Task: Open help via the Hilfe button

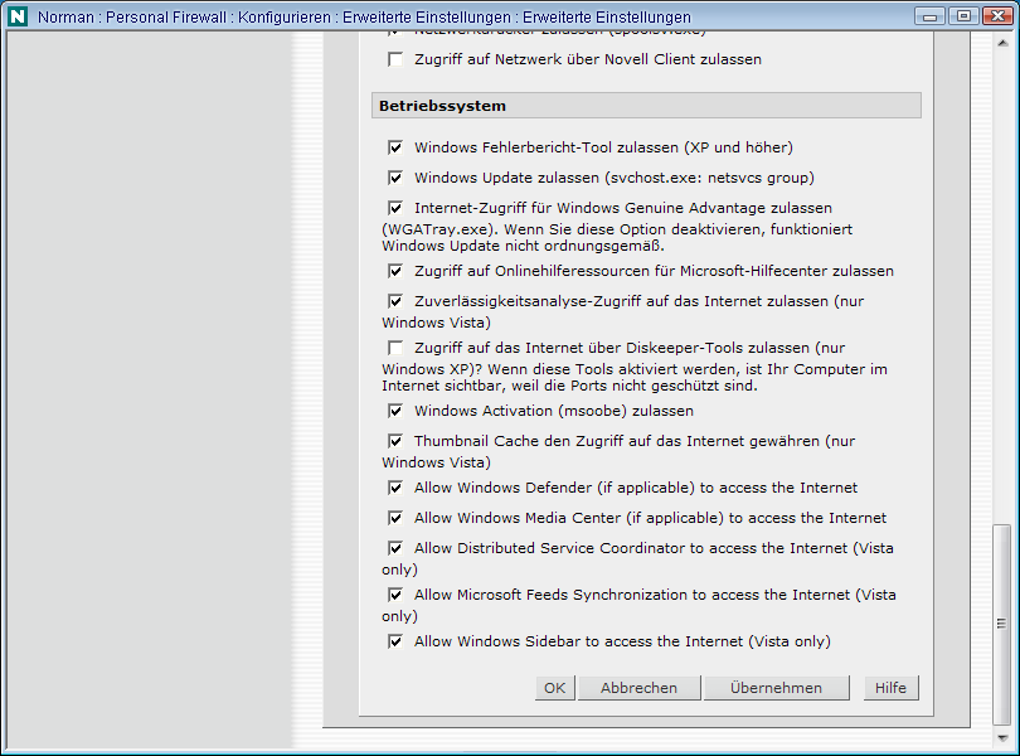Action: (x=891, y=688)
